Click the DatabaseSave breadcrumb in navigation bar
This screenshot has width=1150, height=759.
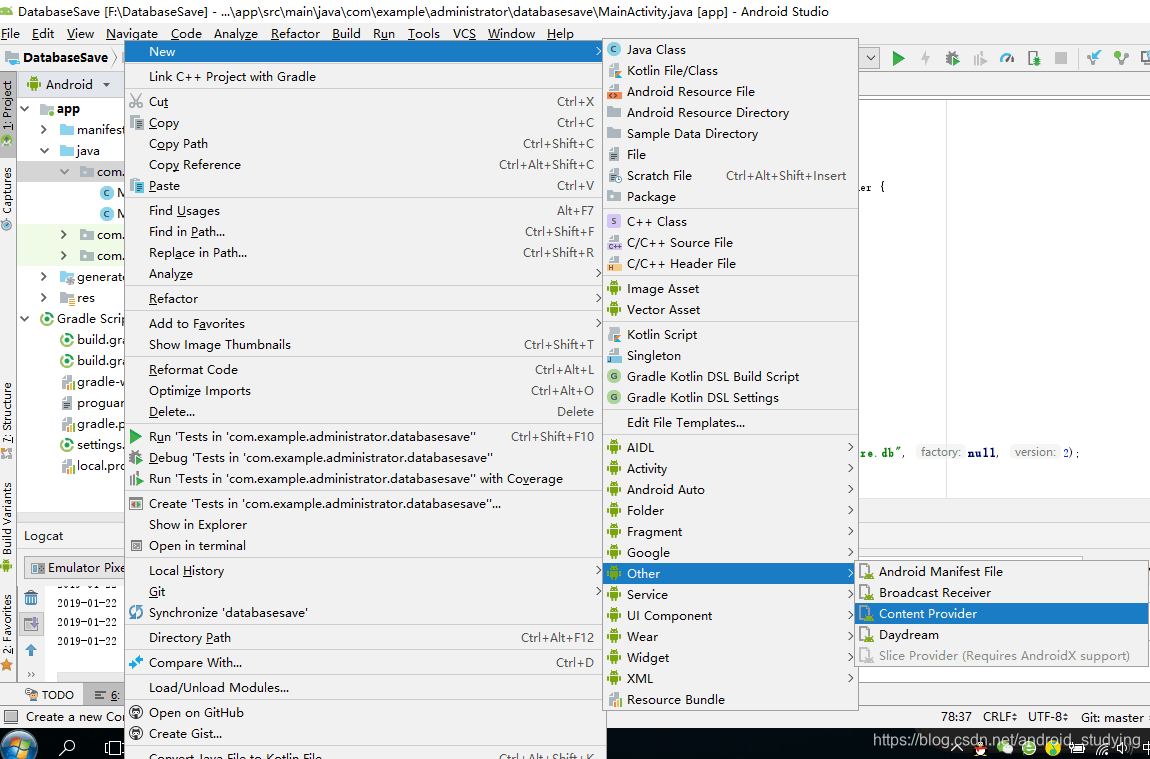(57, 58)
